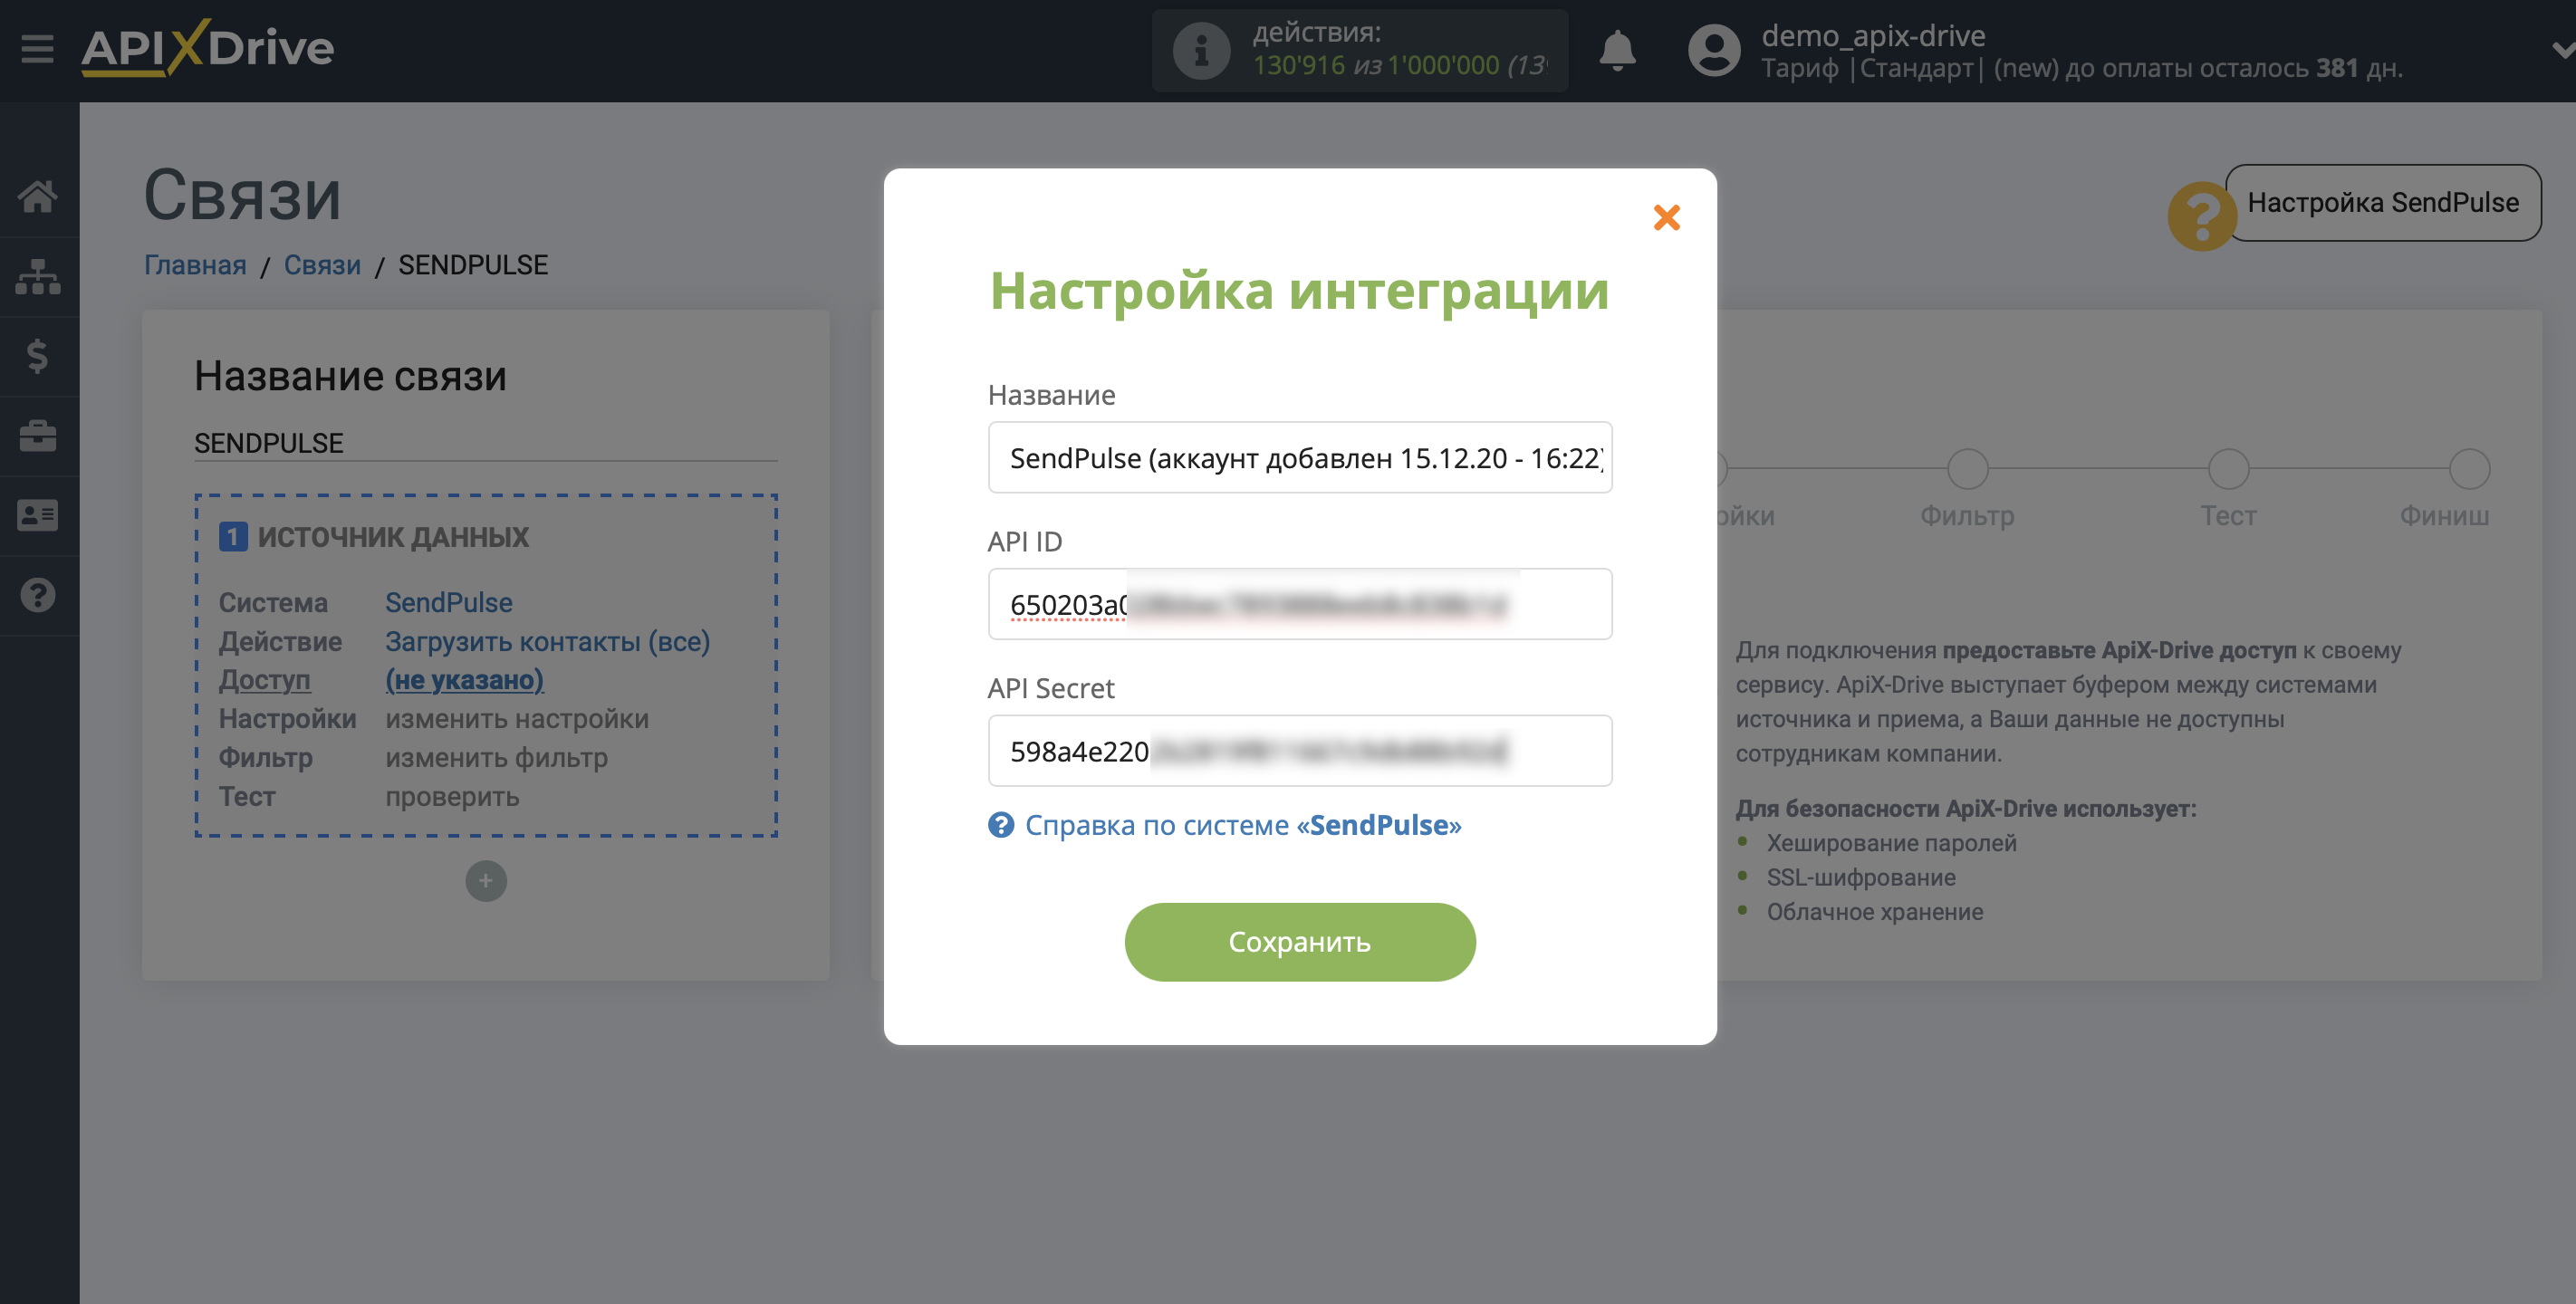The image size is (2576, 1304).
Task: Open the Настройка SendPulse help button
Action: click(x=2383, y=203)
